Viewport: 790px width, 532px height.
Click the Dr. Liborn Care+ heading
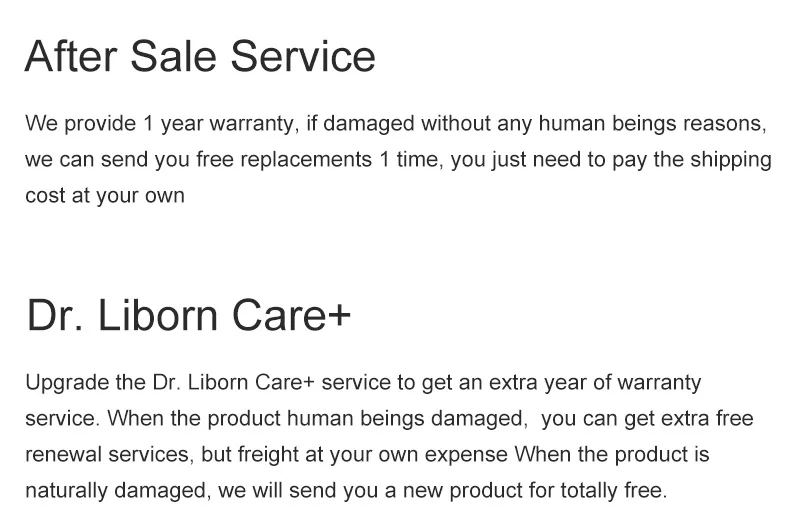[188, 315]
